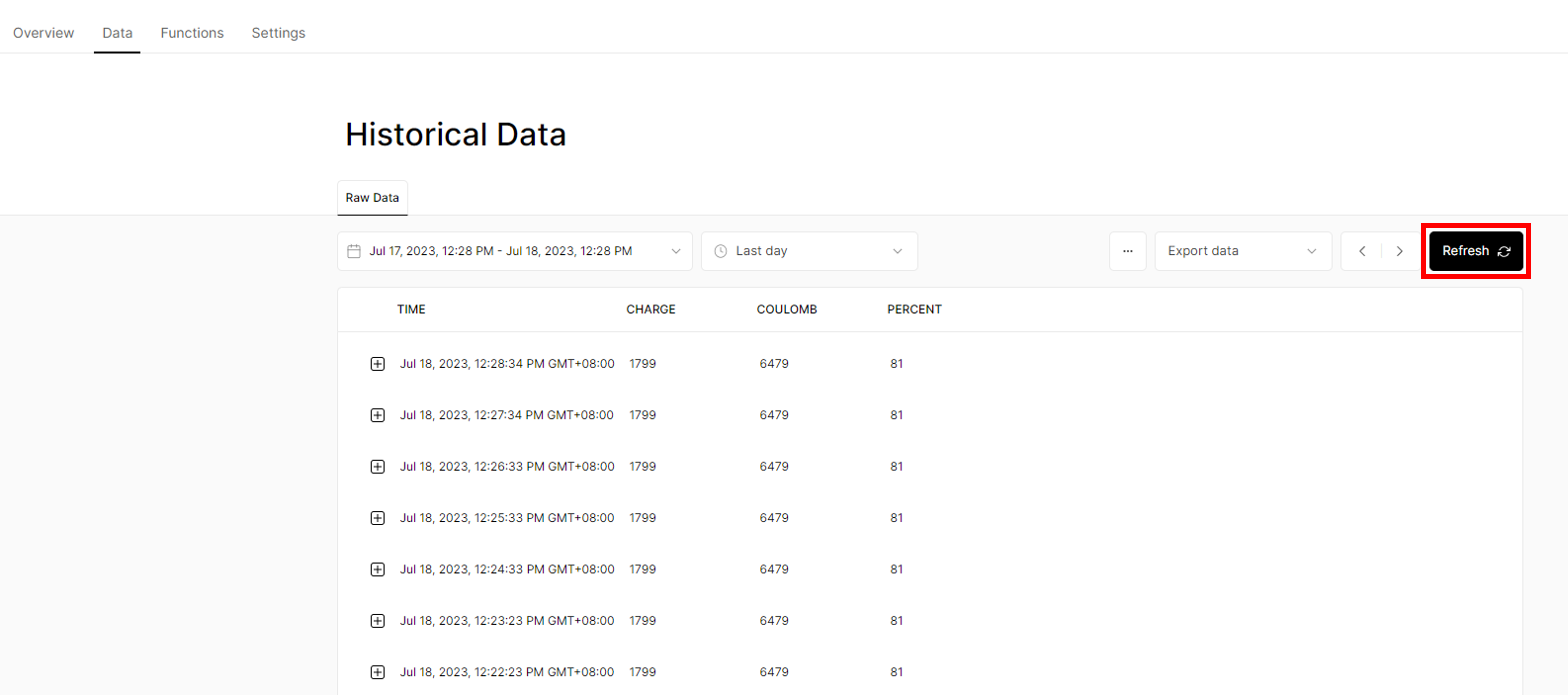
Task: Go to next page with right chevron
Action: (1399, 251)
